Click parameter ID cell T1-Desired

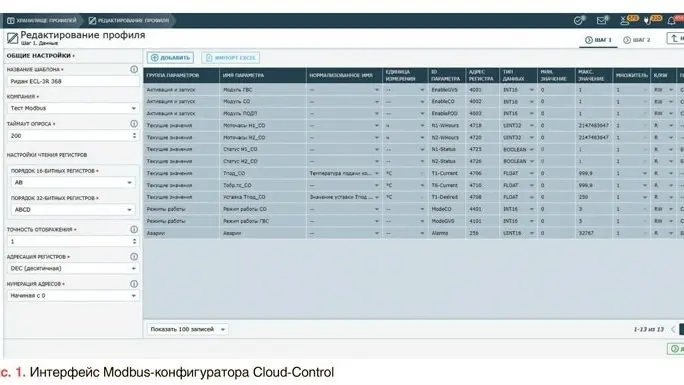447,197
